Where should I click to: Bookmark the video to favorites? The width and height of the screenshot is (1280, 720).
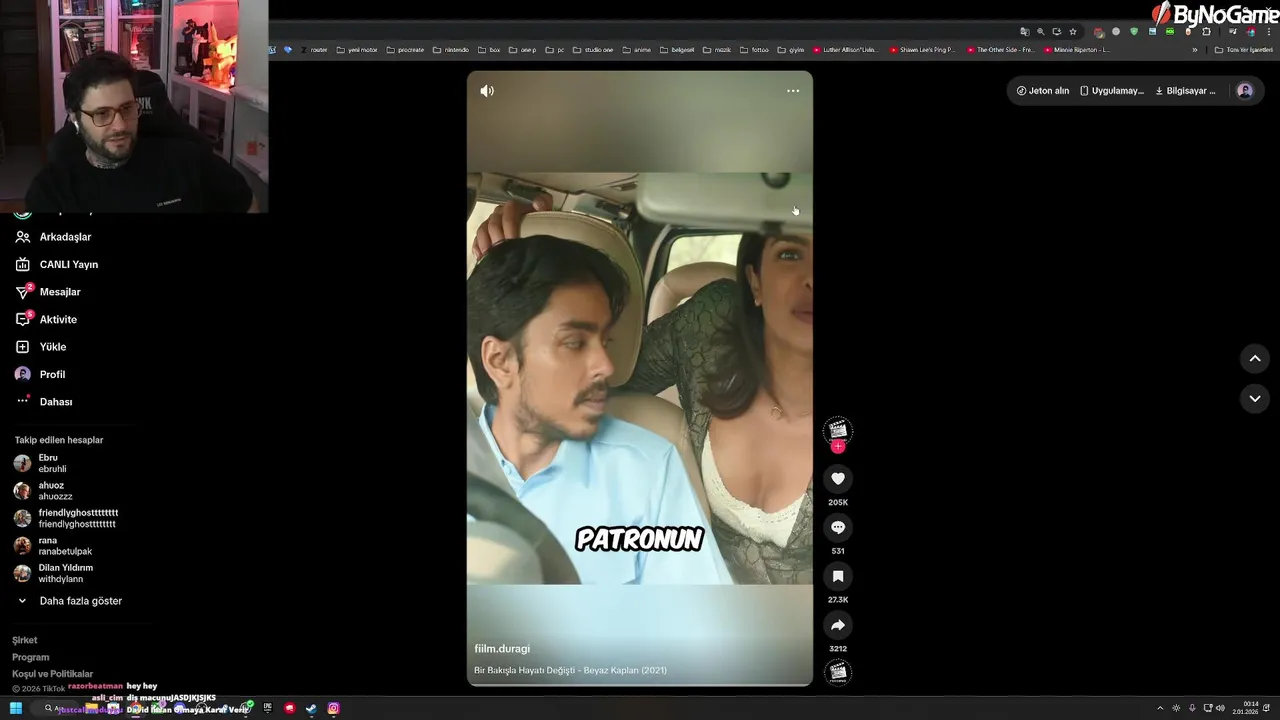point(838,577)
